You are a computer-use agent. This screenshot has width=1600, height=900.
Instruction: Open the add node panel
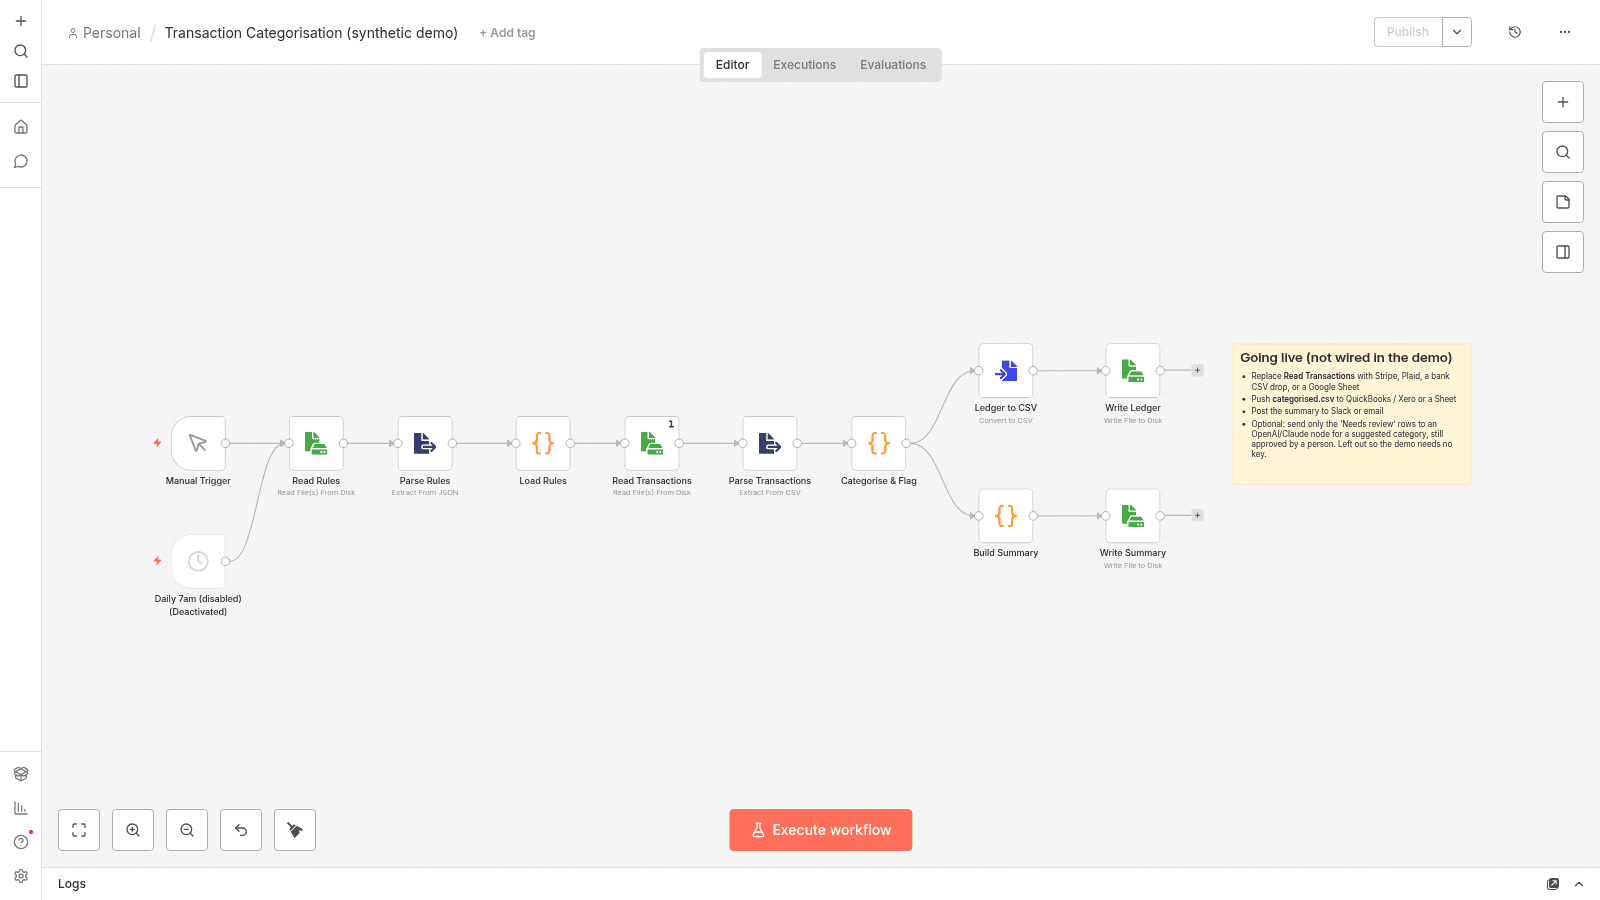pos(1563,102)
